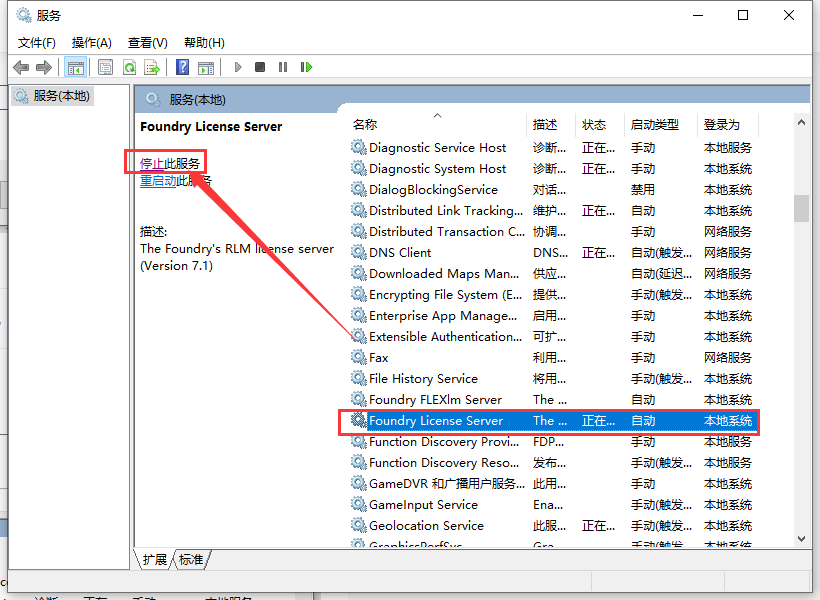Click the Pause Service toolbar button
Screen dimensions: 820x600
pos(283,67)
